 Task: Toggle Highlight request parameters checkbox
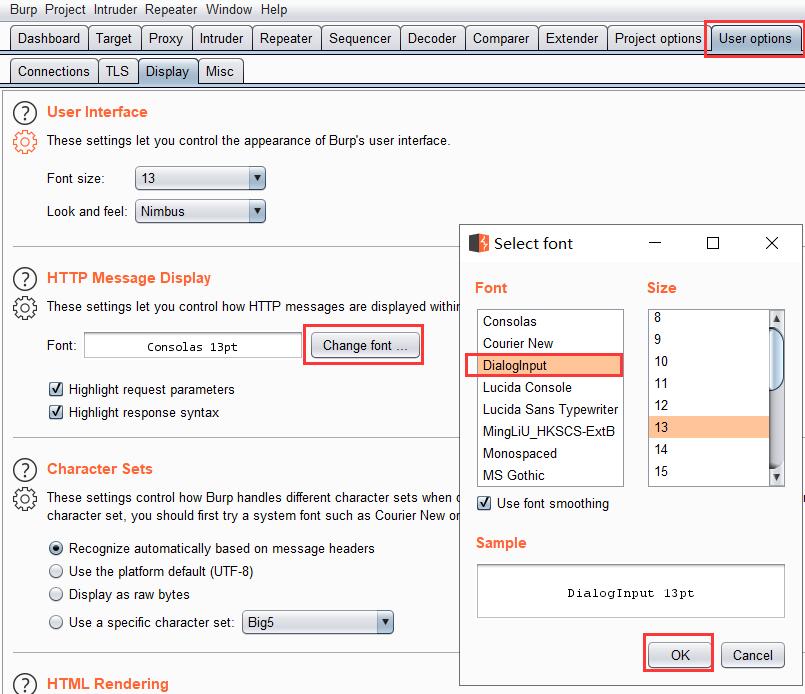point(56,389)
